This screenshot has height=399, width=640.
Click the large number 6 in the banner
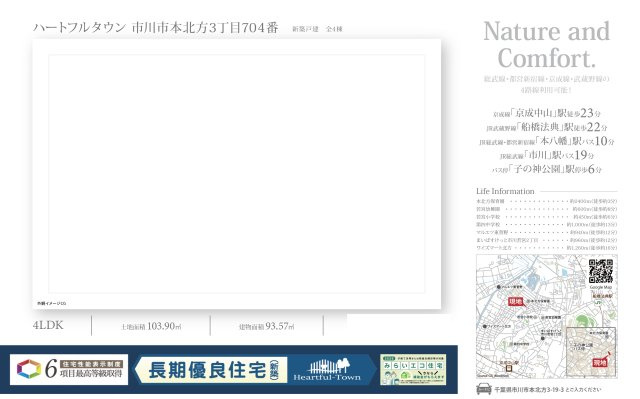point(51,369)
